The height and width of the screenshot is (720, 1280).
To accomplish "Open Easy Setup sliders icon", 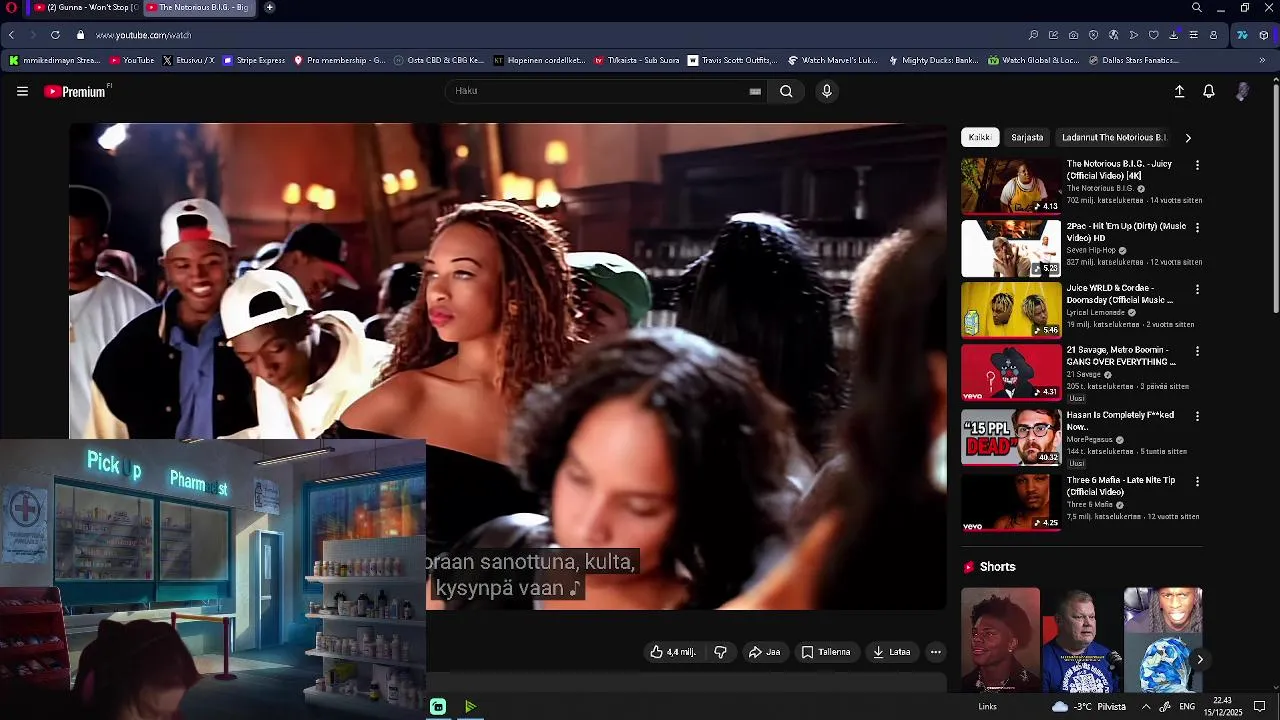I will [1193, 35].
